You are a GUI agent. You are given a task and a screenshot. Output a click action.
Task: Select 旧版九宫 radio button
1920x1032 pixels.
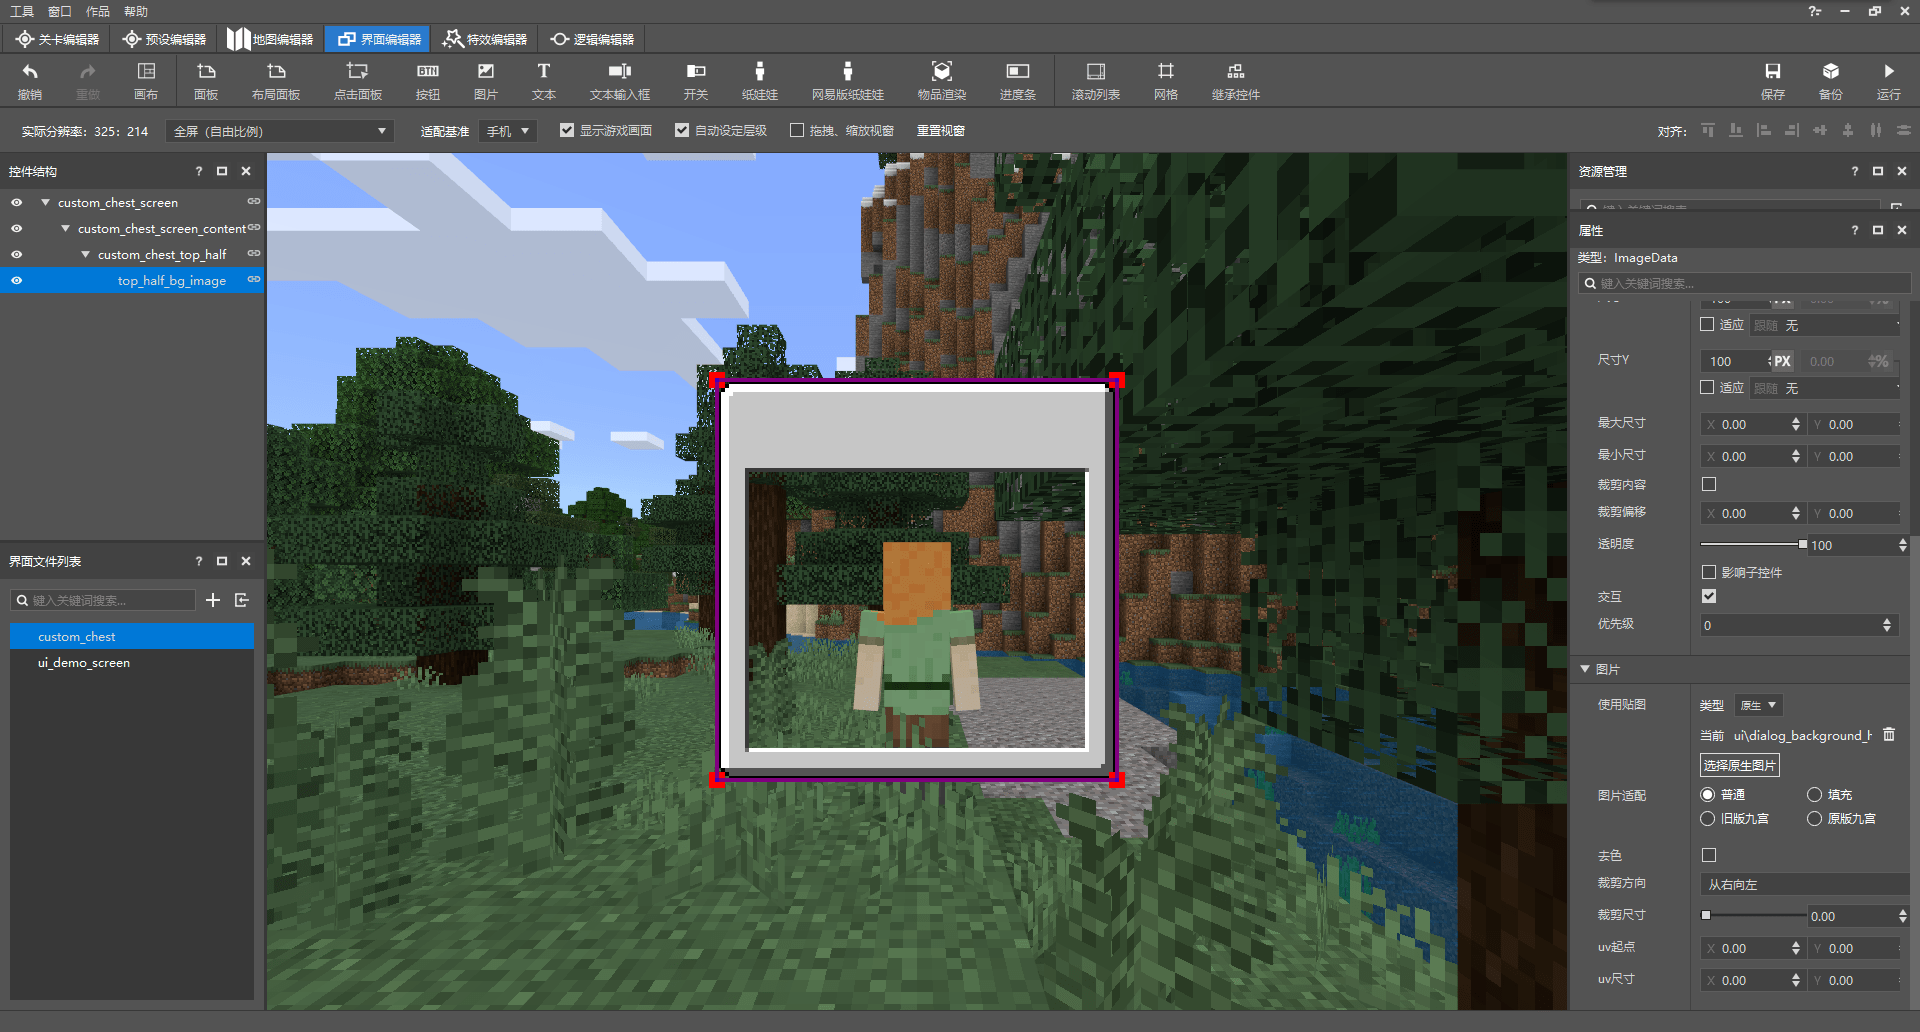coord(1708,819)
